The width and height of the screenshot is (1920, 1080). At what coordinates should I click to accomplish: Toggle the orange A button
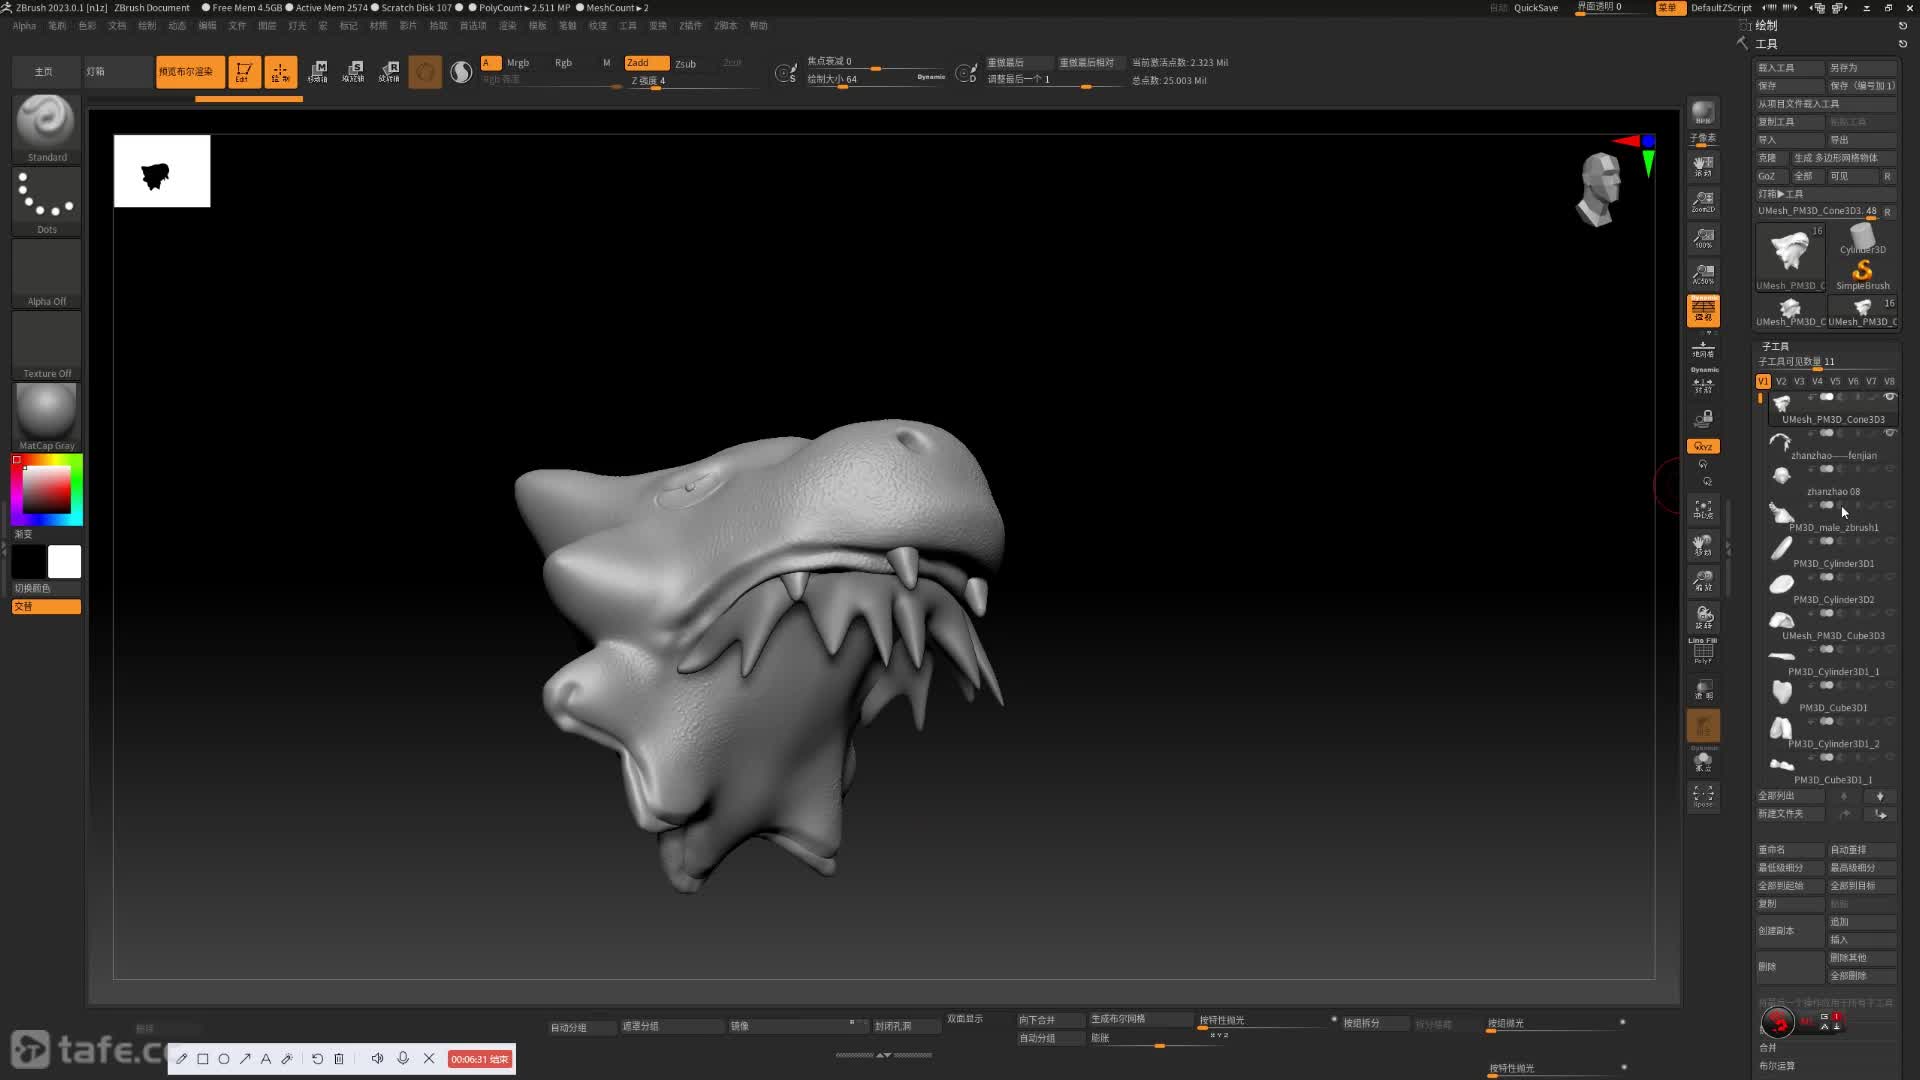click(x=490, y=62)
